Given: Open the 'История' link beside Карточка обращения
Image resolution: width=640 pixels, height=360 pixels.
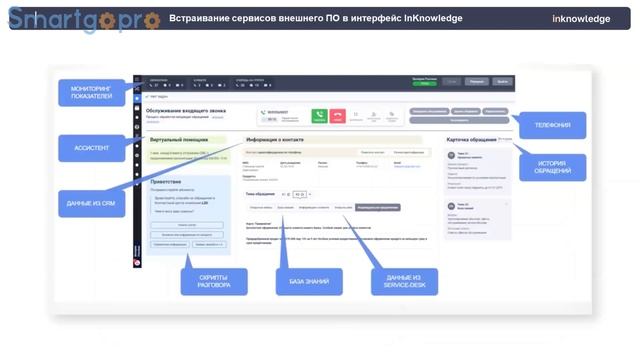Looking at the screenshot, I should [x=505, y=139].
